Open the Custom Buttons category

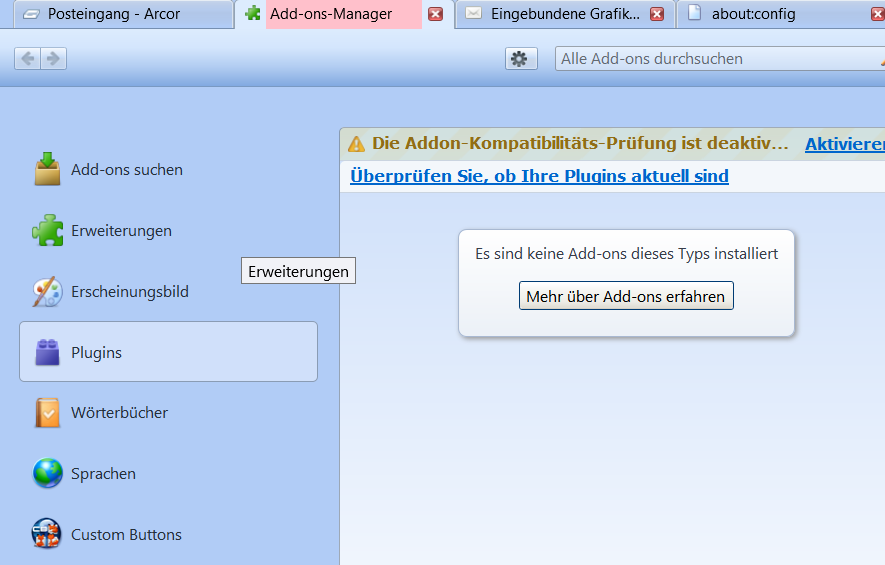tap(168, 535)
